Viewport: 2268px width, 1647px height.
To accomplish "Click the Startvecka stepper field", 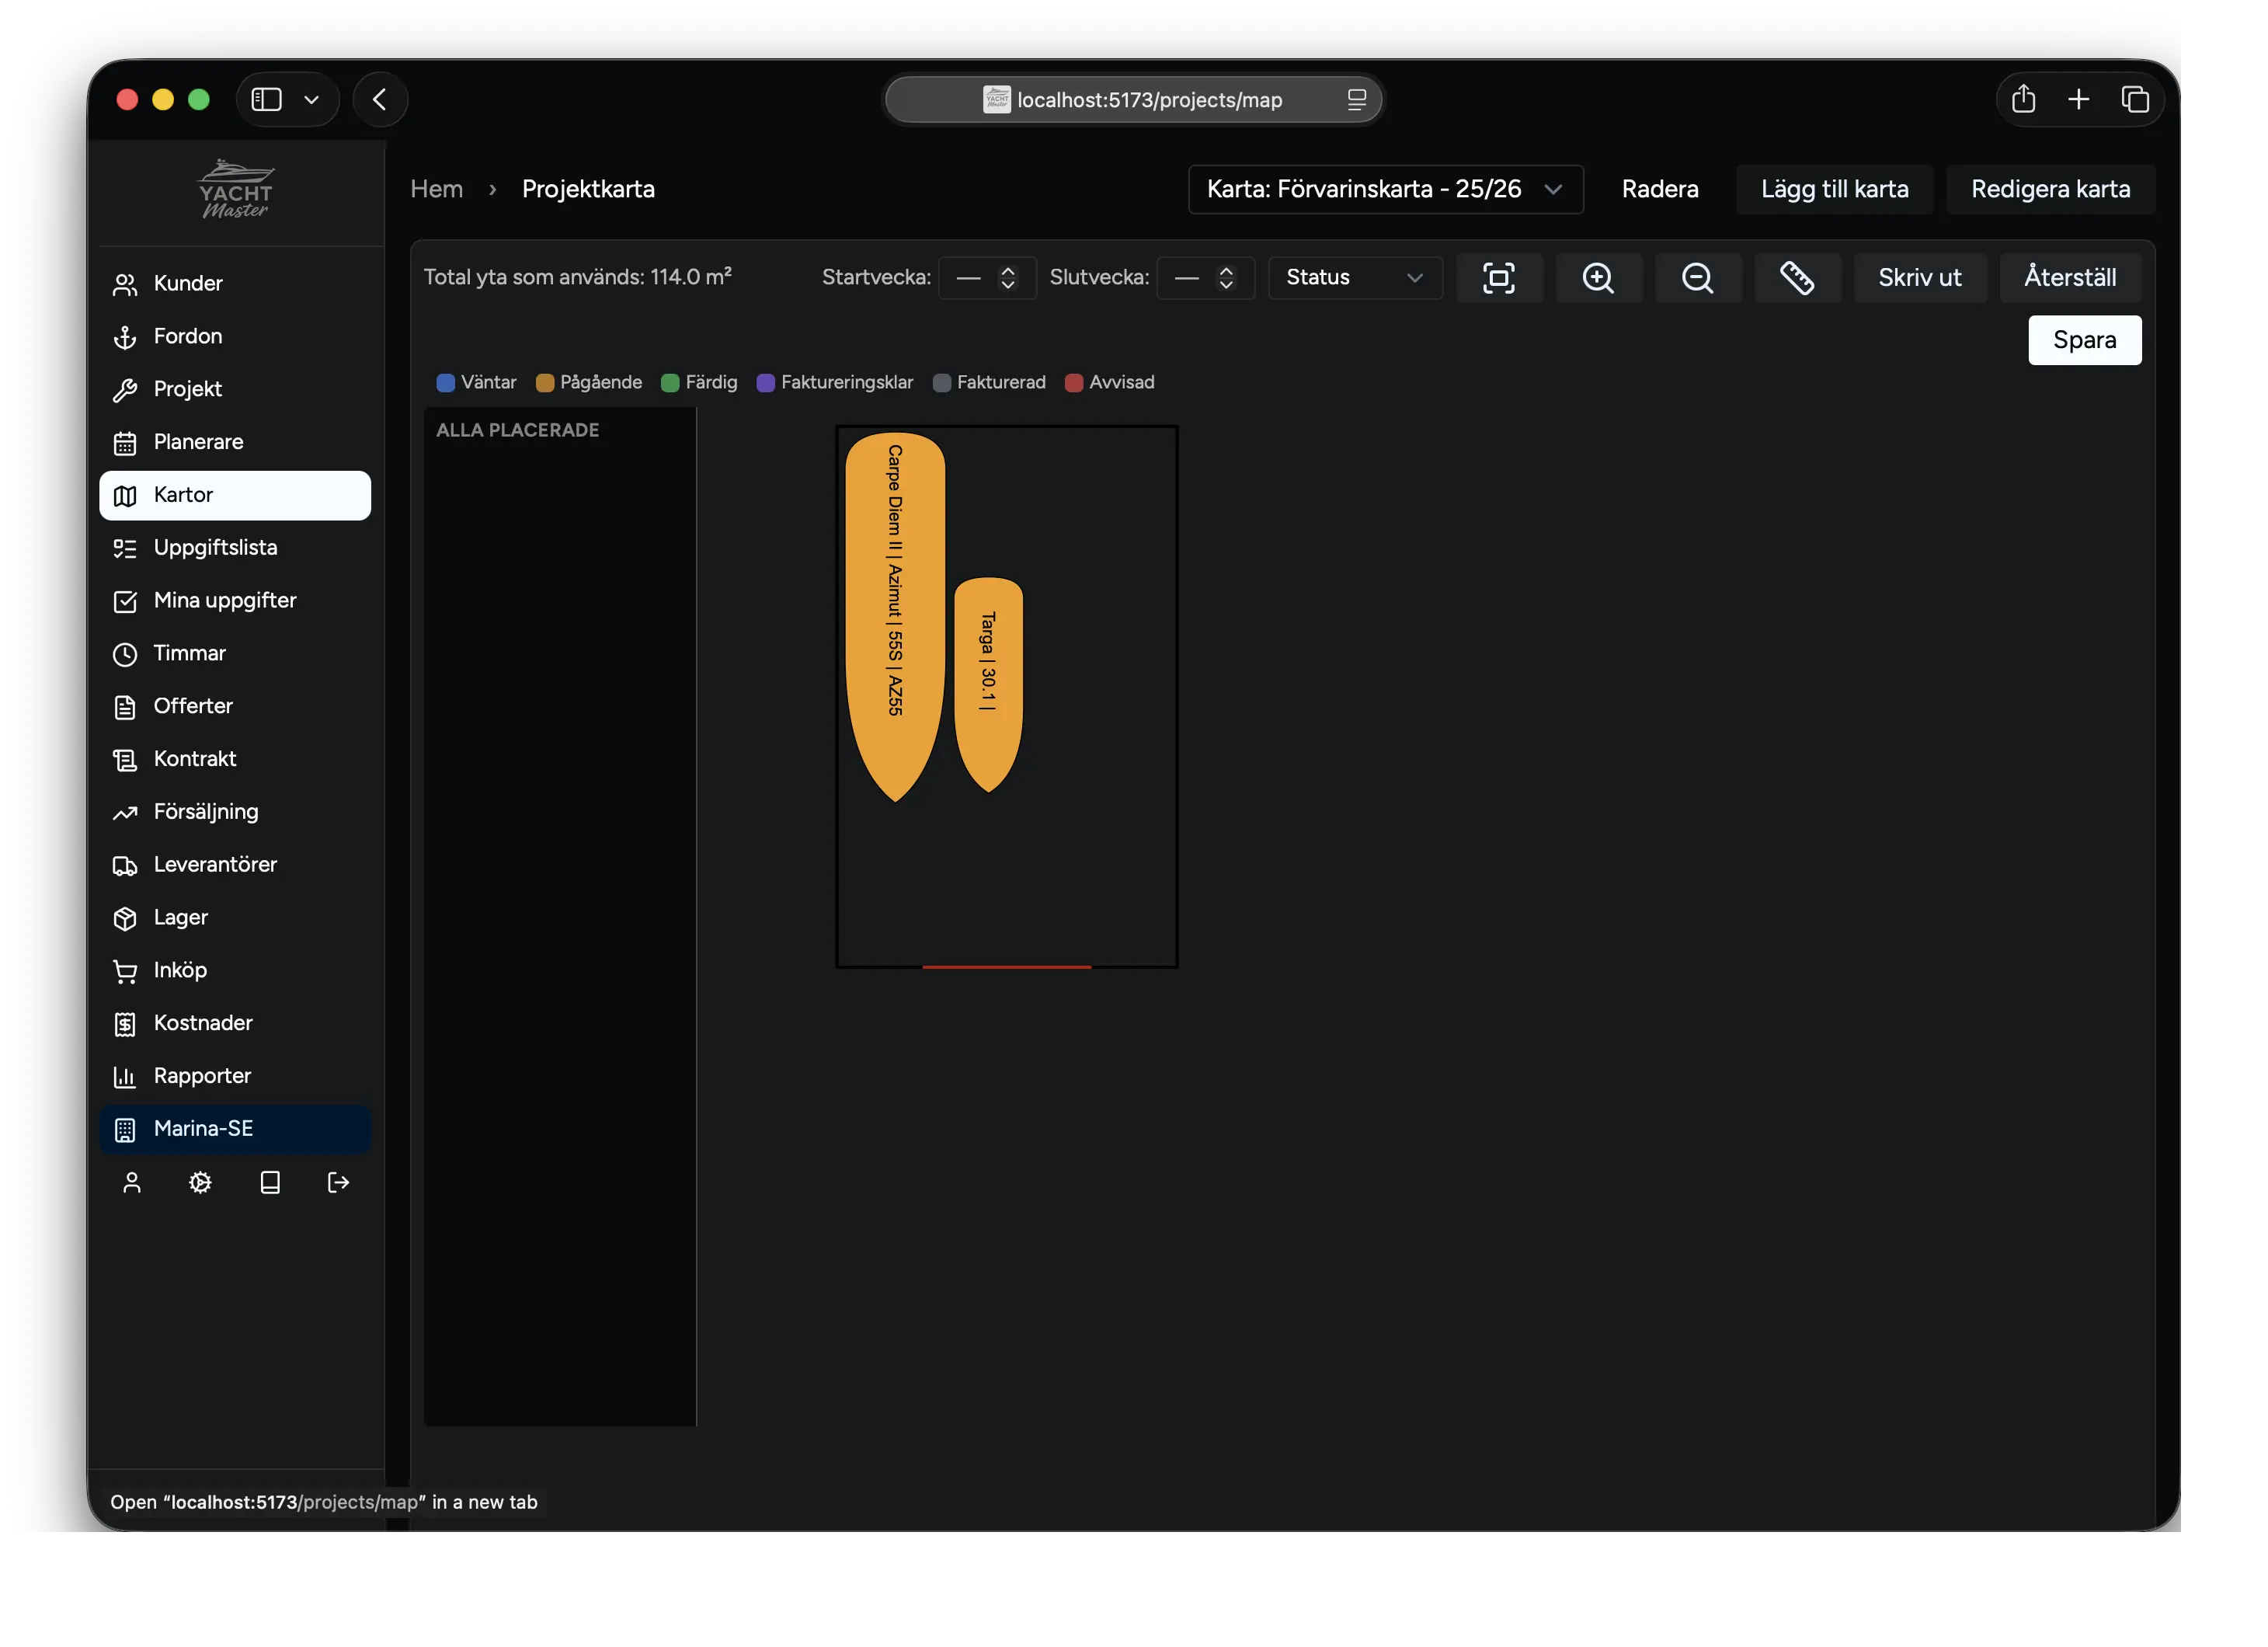I will [x=989, y=279].
